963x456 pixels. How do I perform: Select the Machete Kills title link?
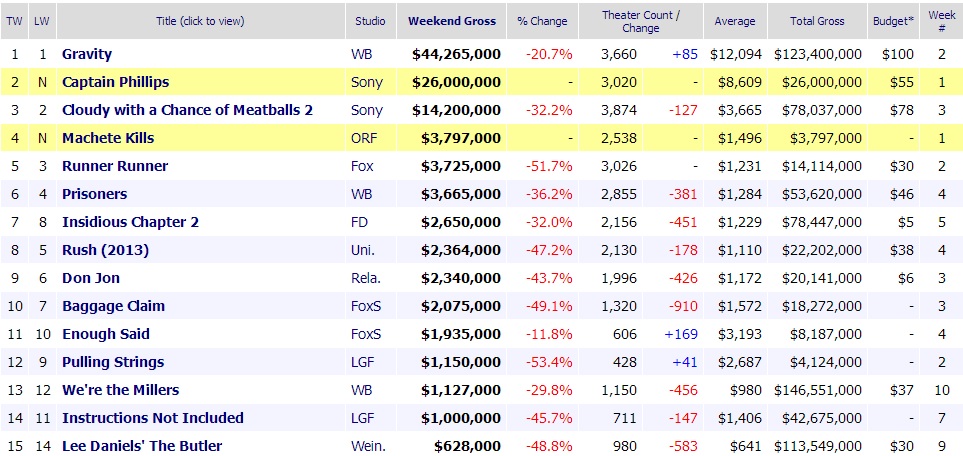coord(108,138)
